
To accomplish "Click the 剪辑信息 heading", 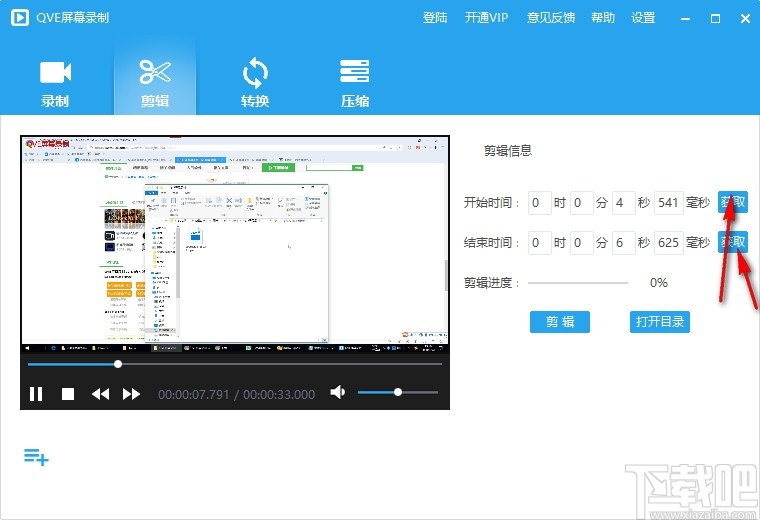I will tap(507, 151).
